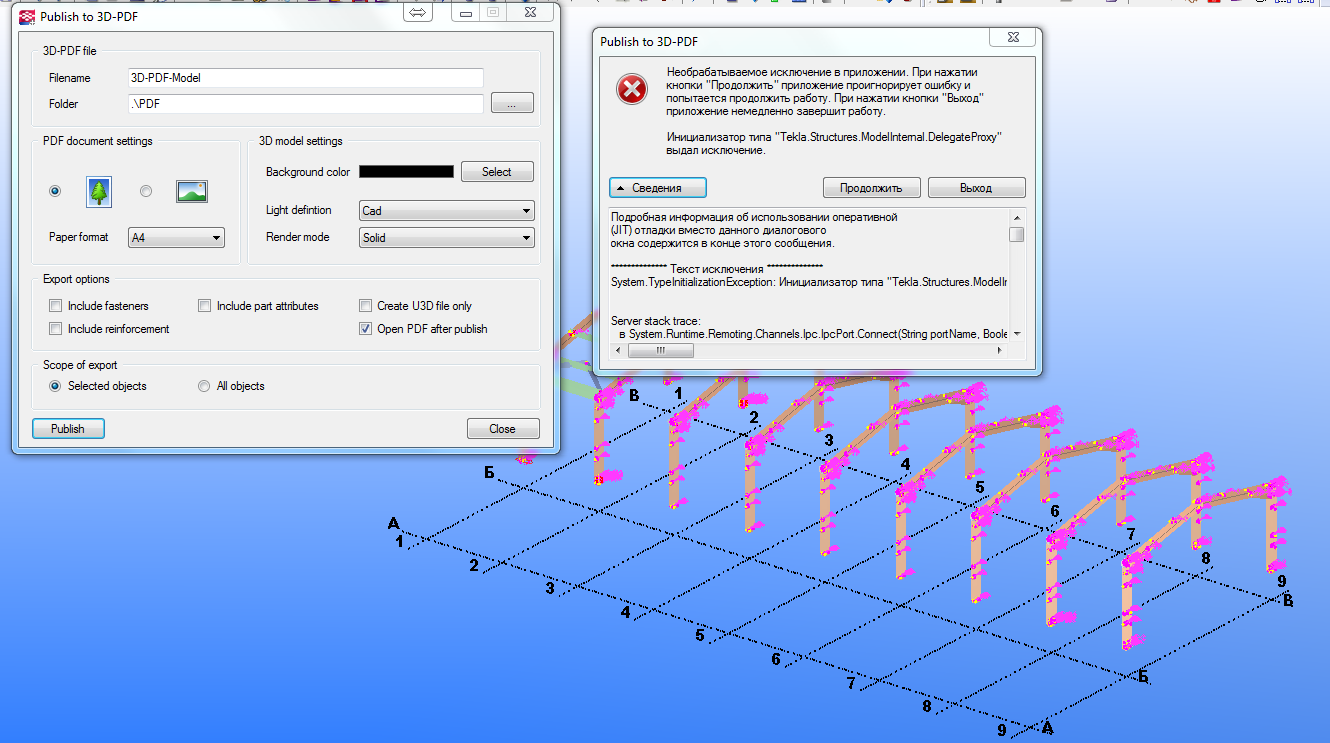Toggle Create U3D file only checkbox
The height and width of the screenshot is (743, 1330).
[366, 306]
